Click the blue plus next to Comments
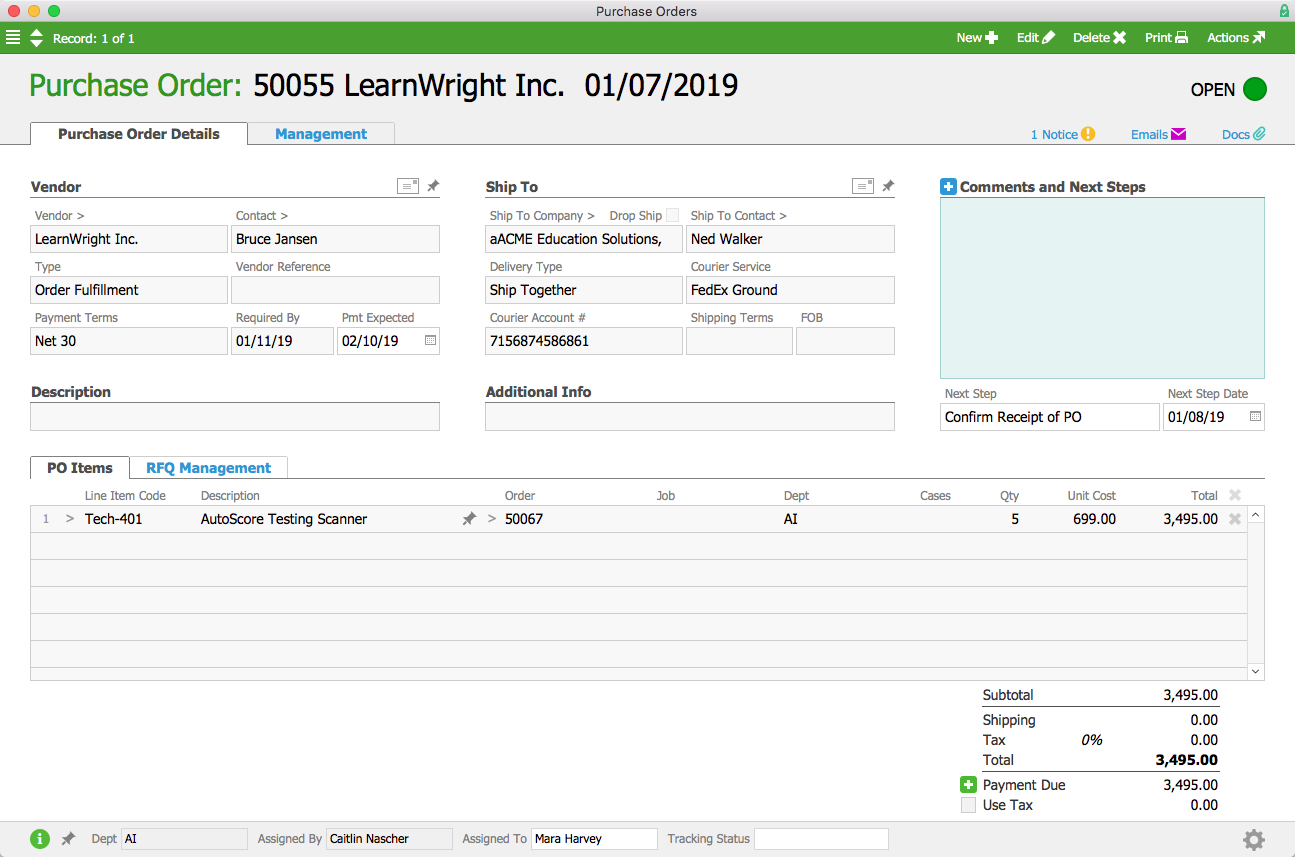 tap(948, 187)
